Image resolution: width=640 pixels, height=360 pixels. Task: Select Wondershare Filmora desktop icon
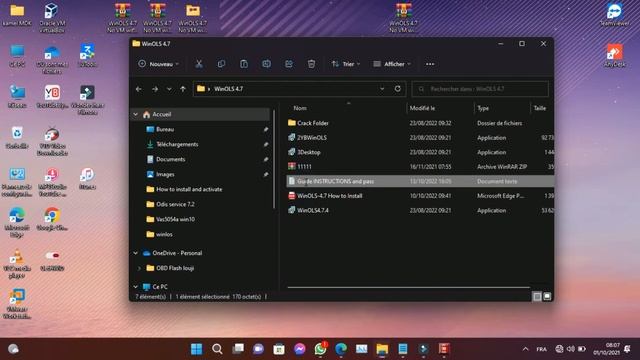coord(87,100)
